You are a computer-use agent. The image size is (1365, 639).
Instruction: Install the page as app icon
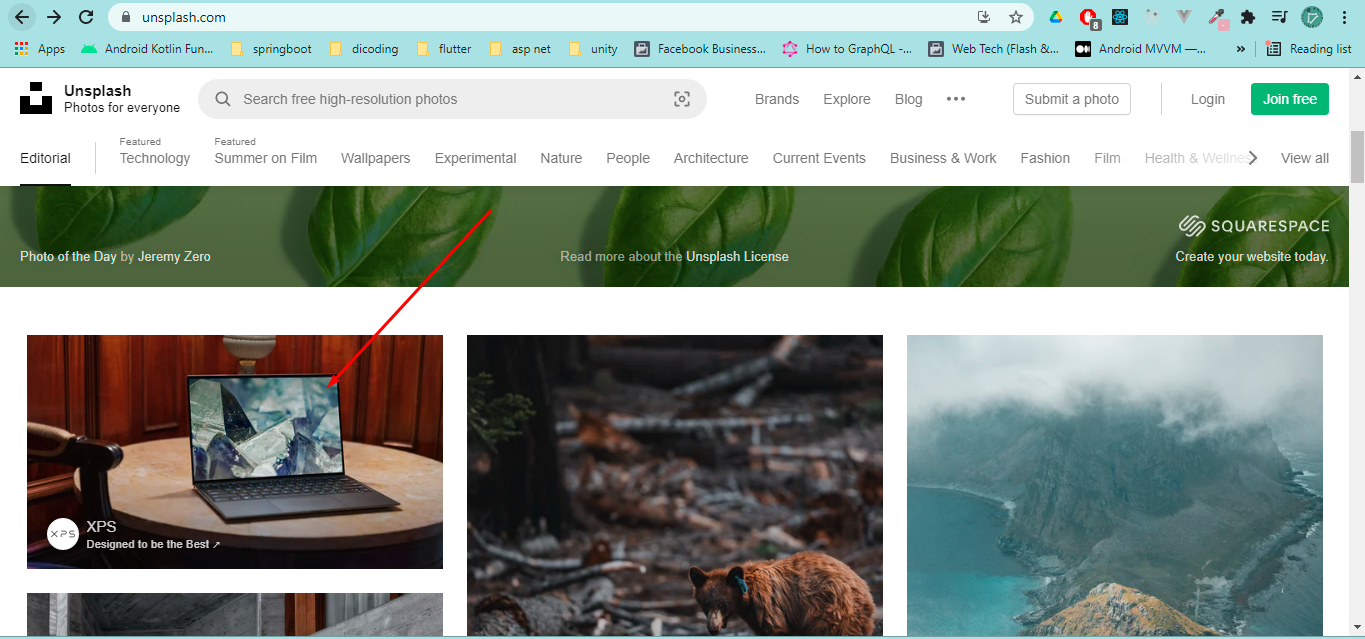pos(984,17)
